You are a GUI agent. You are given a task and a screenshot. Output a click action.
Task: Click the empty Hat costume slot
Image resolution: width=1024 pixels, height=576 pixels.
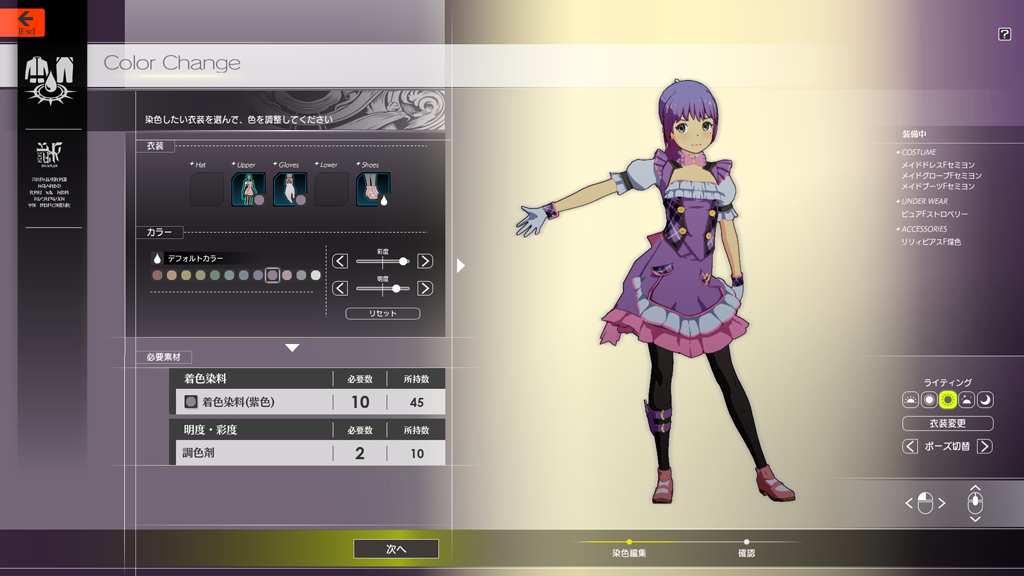(207, 189)
